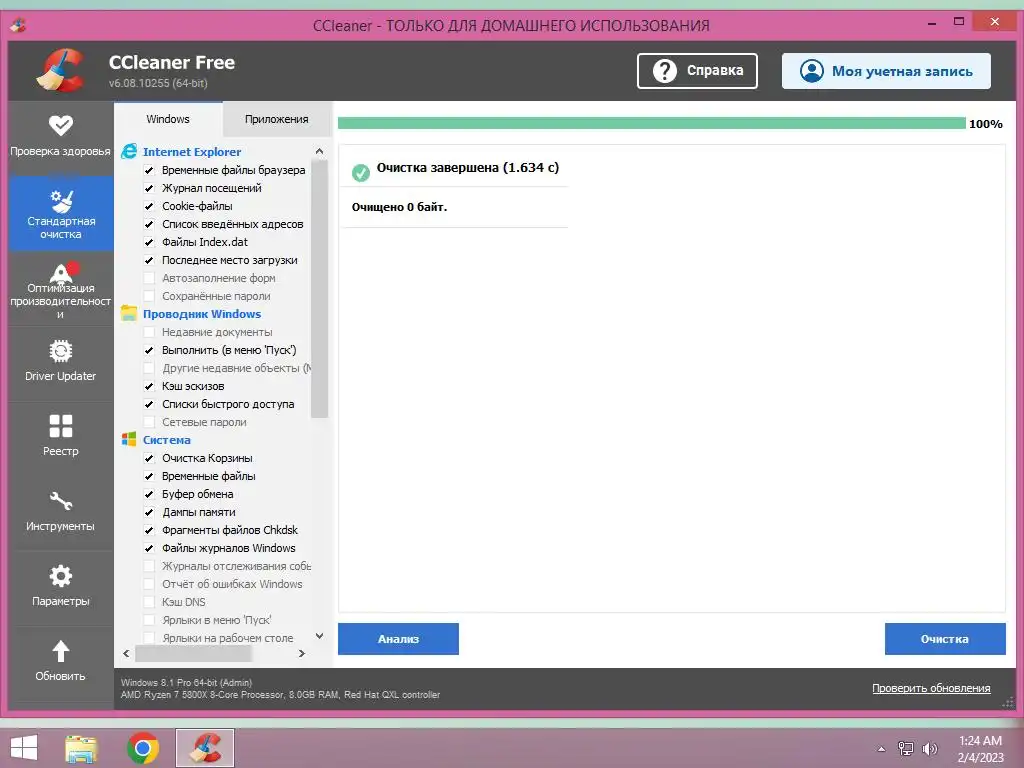Screen dimensions: 1024x768
Task: Enable Автозаполнение форм checkbox
Action: tap(149, 278)
